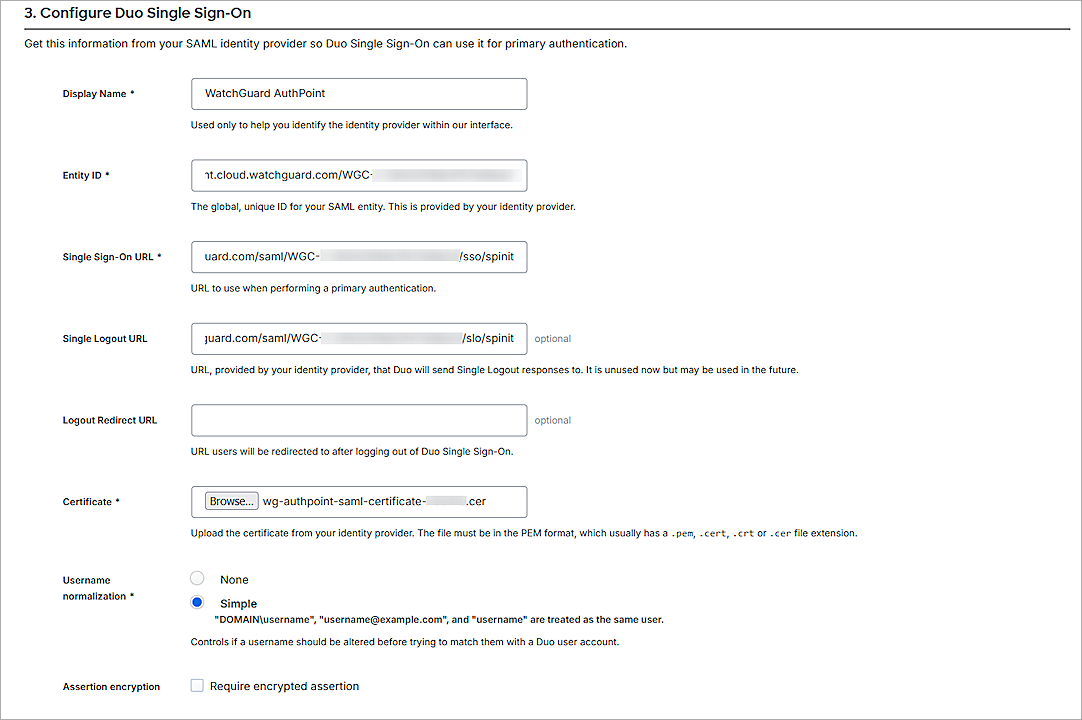Click the Display Name field label

[x=95, y=94]
